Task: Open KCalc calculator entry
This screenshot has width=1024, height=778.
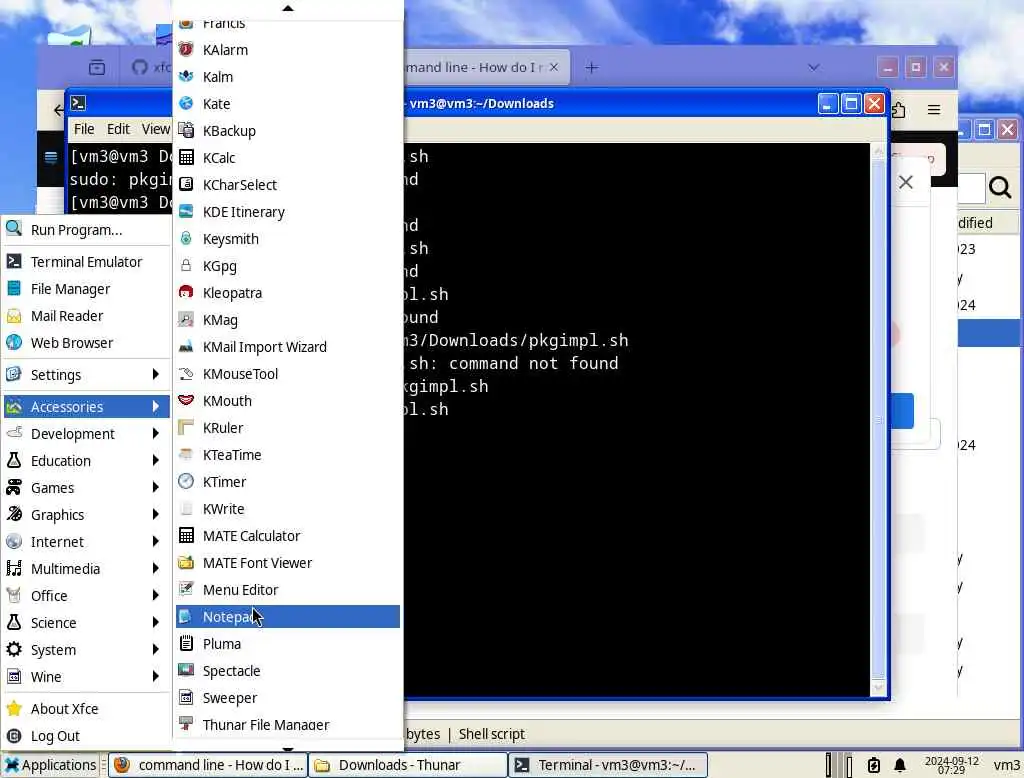Action: tap(287, 157)
